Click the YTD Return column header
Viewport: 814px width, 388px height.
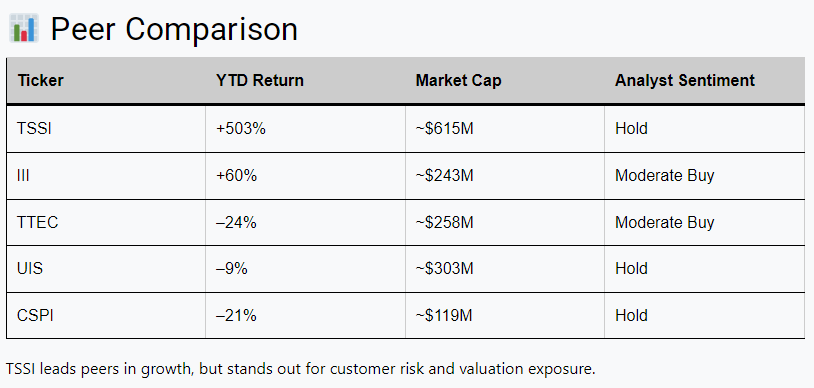click(x=260, y=81)
